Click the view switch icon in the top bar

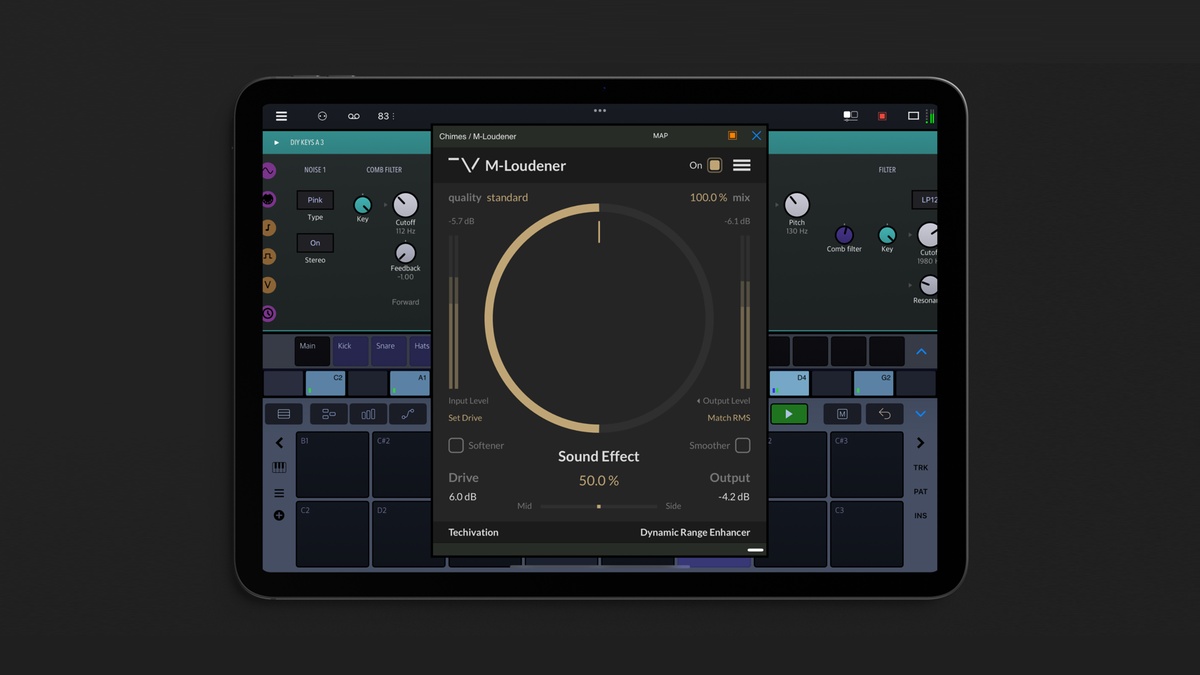click(850, 116)
